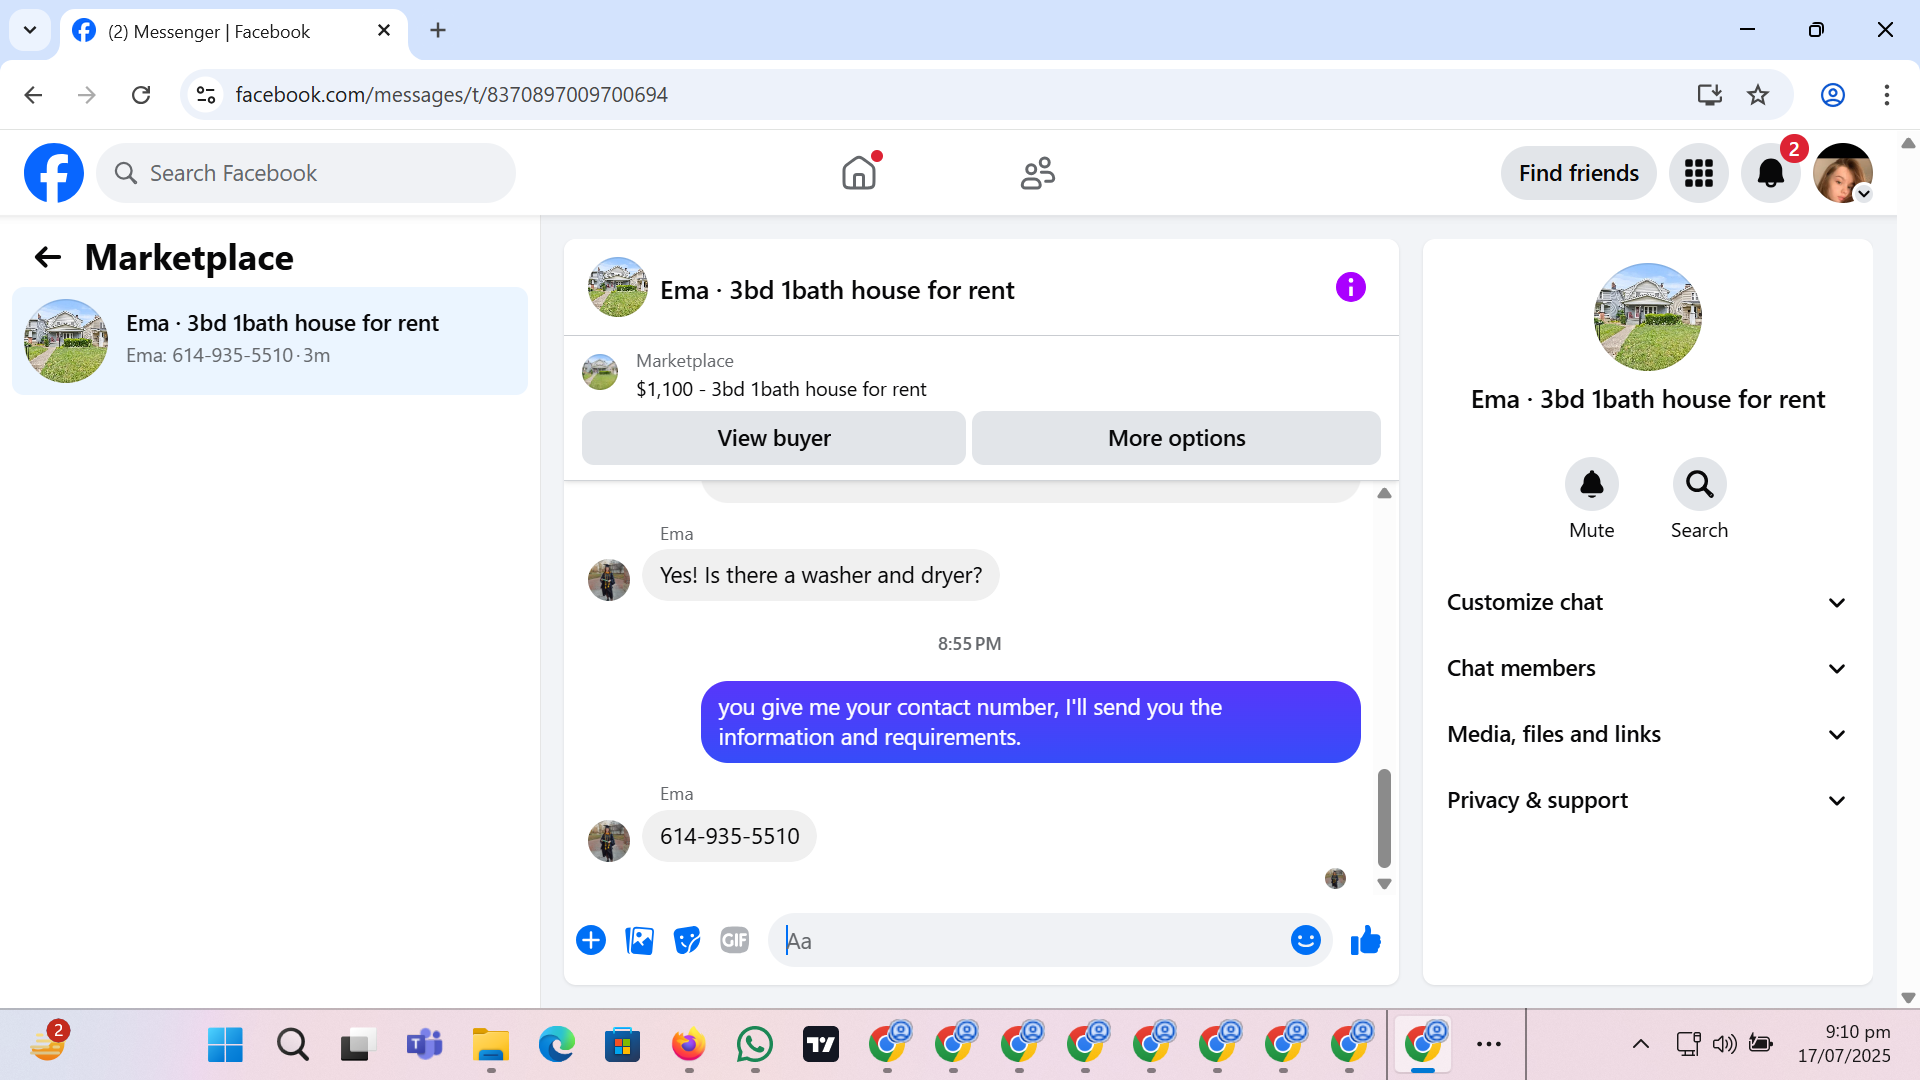
Task: Show taskbar overflow three dots
Action: tap(1489, 1045)
